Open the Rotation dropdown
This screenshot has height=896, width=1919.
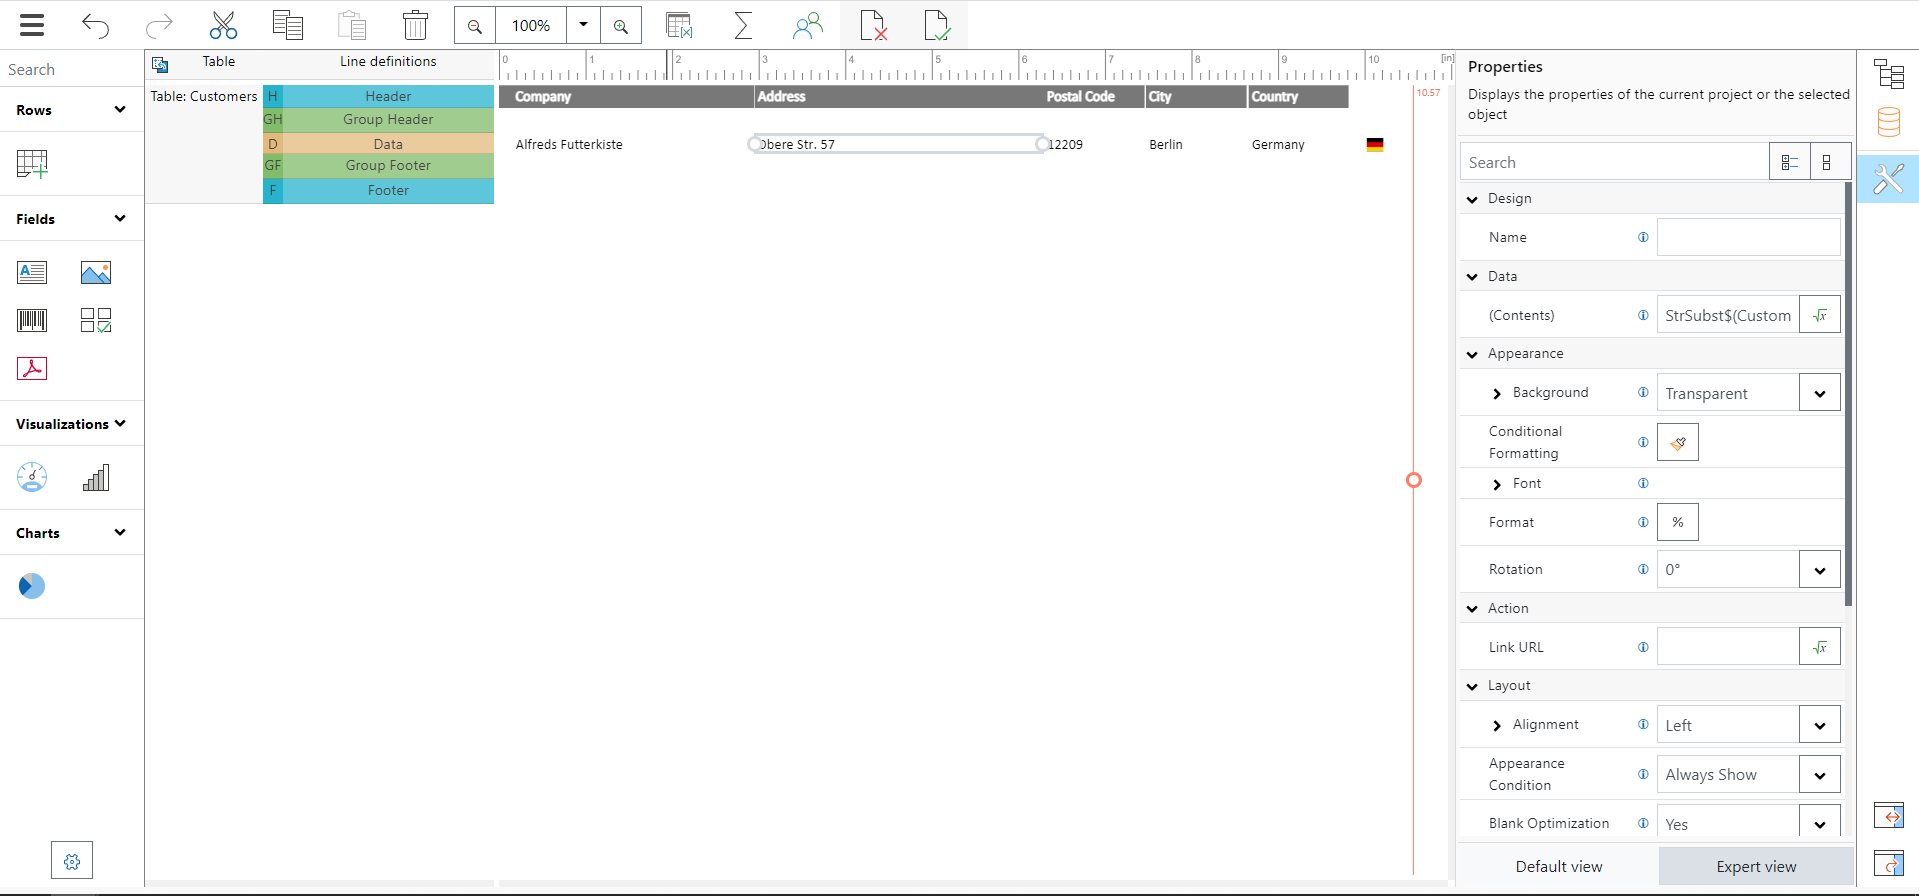coord(1820,570)
